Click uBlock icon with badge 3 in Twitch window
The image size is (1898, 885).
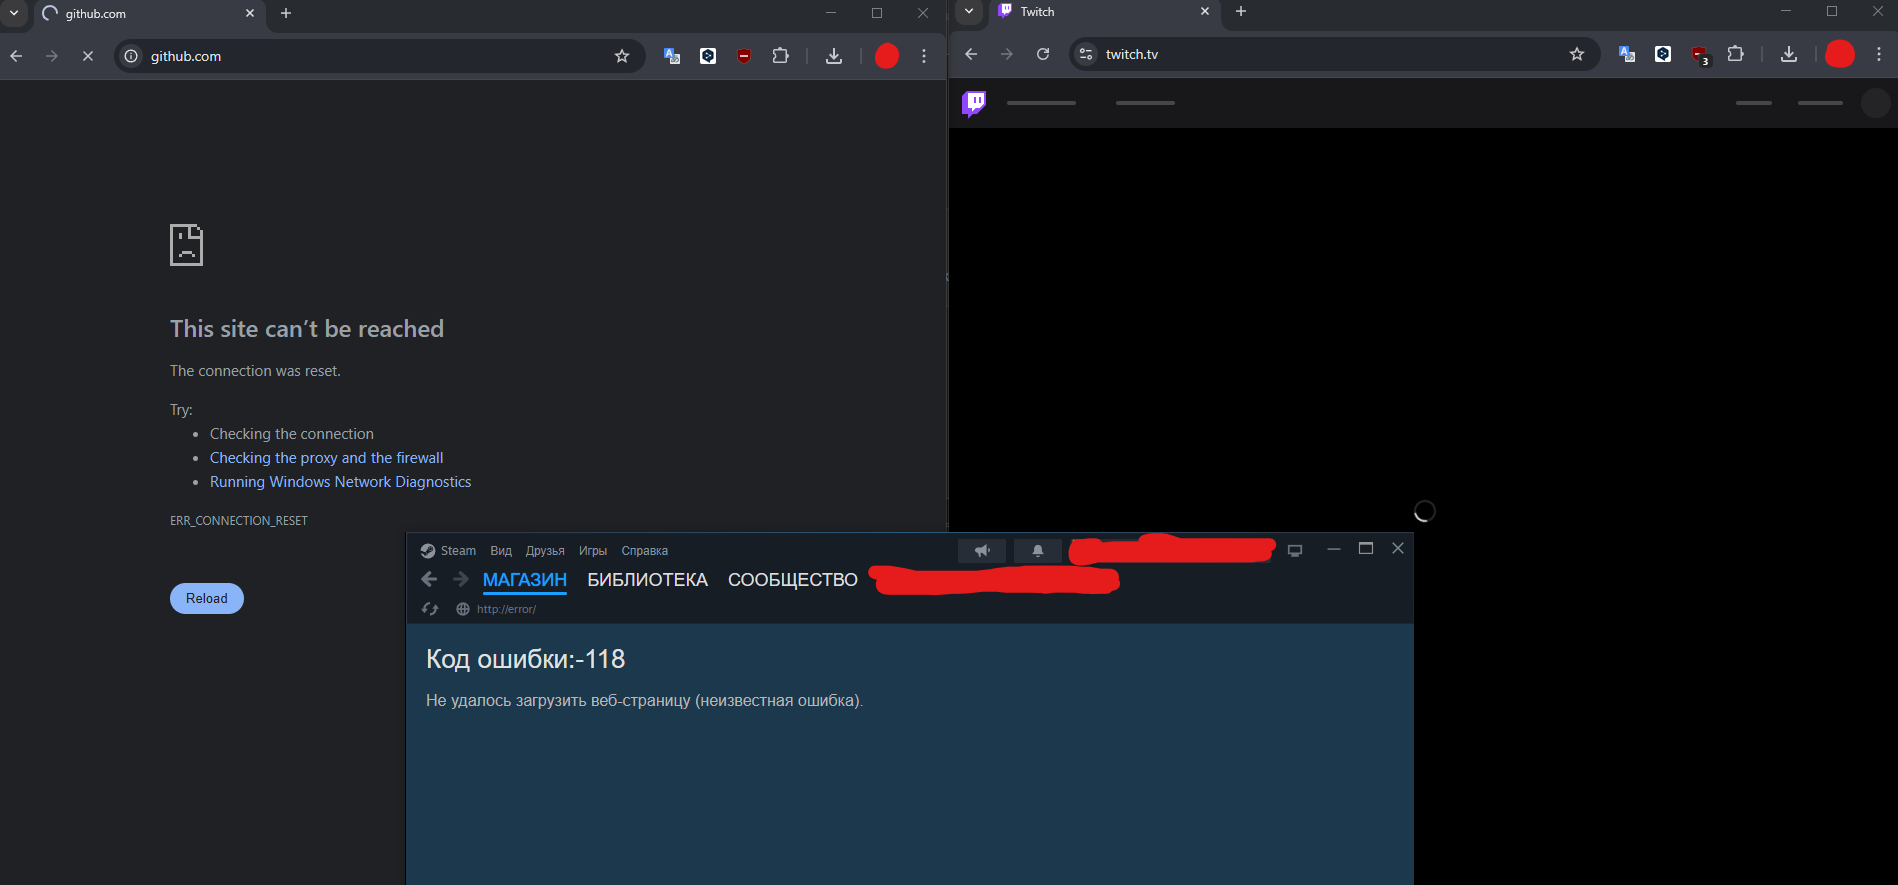pyautogui.click(x=1700, y=55)
